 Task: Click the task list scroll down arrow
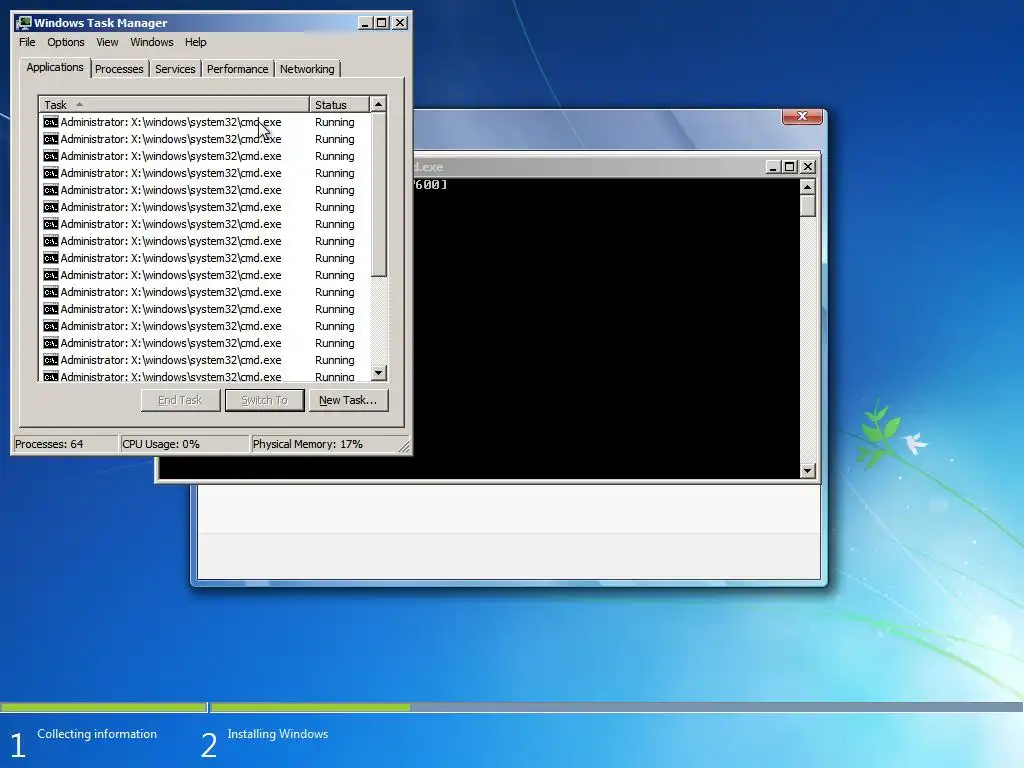click(379, 373)
